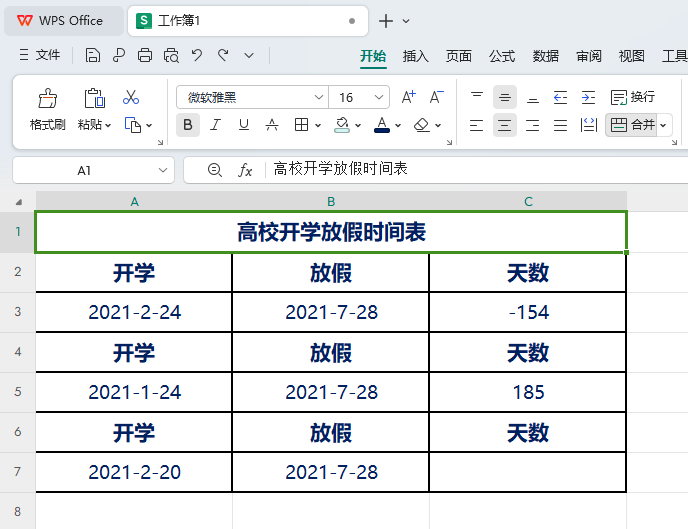Click the Save icon in quick access toolbar

93,56
